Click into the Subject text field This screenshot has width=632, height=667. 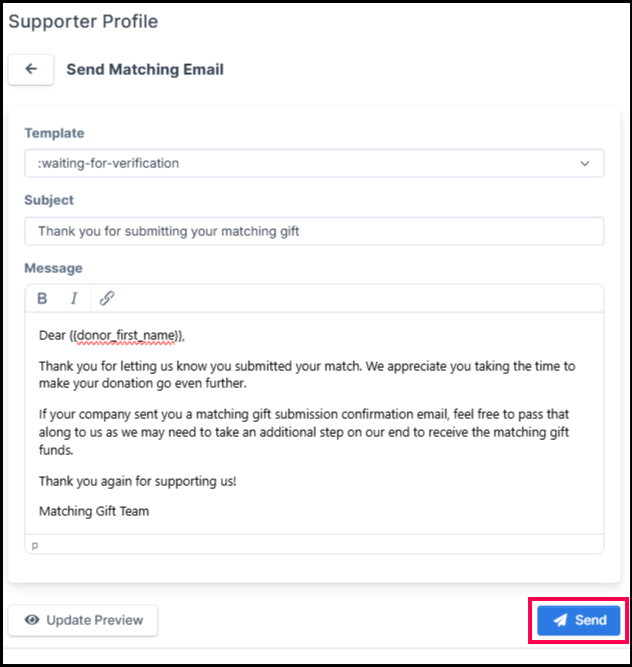click(x=314, y=231)
